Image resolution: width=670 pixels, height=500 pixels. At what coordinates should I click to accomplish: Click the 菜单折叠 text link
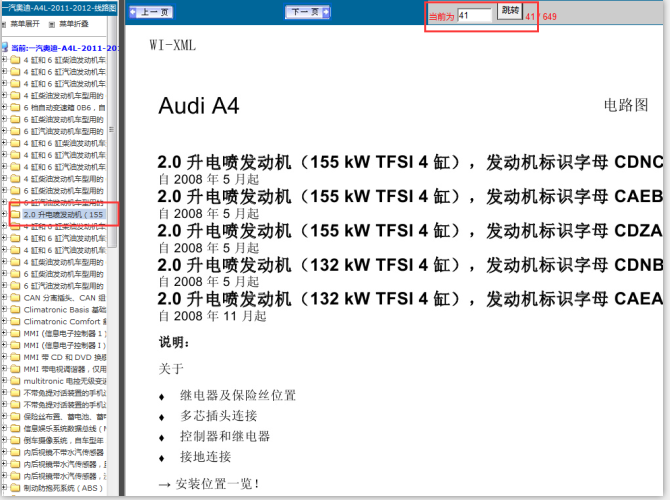coord(74,24)
